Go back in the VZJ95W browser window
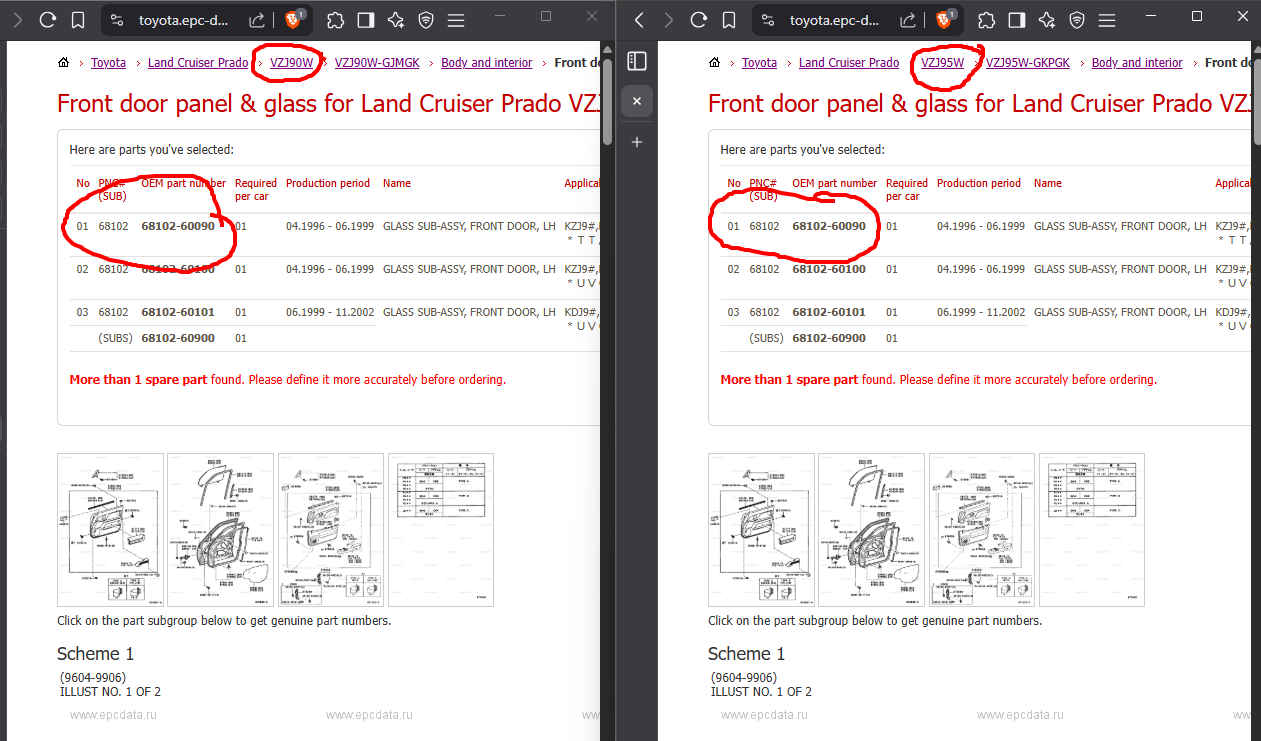The image size is (1261, 741). click(x=639, y=19)
